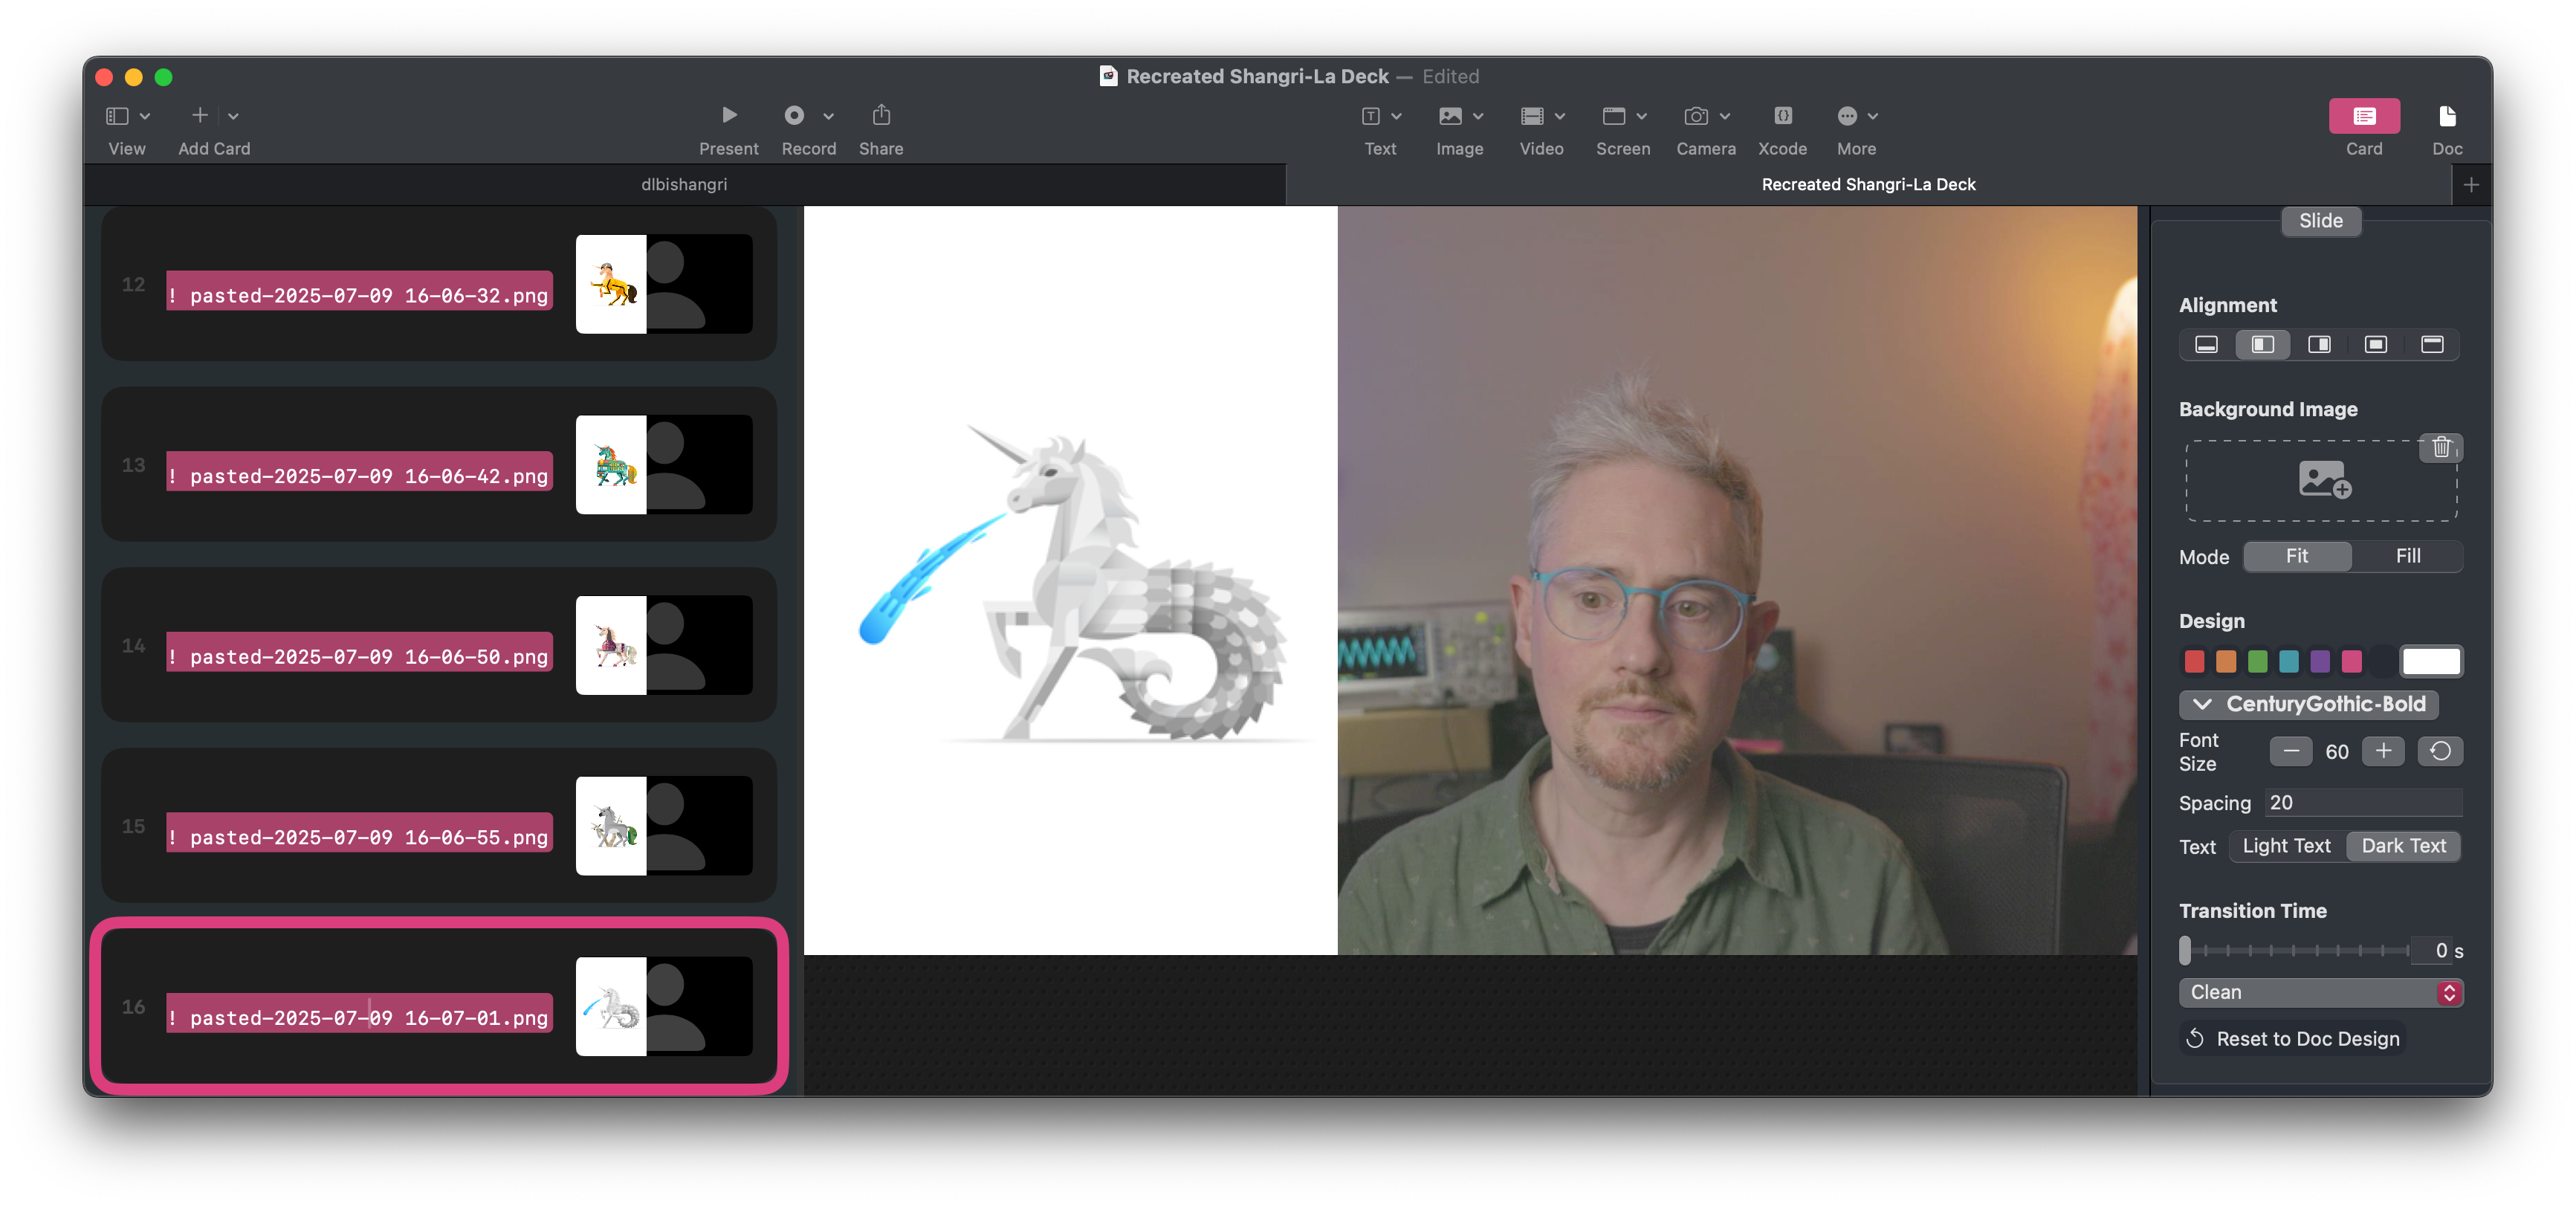Click the Video tool icon
The image size is (2576, 1207).
pyautogui.click(x=1532, y=116)
